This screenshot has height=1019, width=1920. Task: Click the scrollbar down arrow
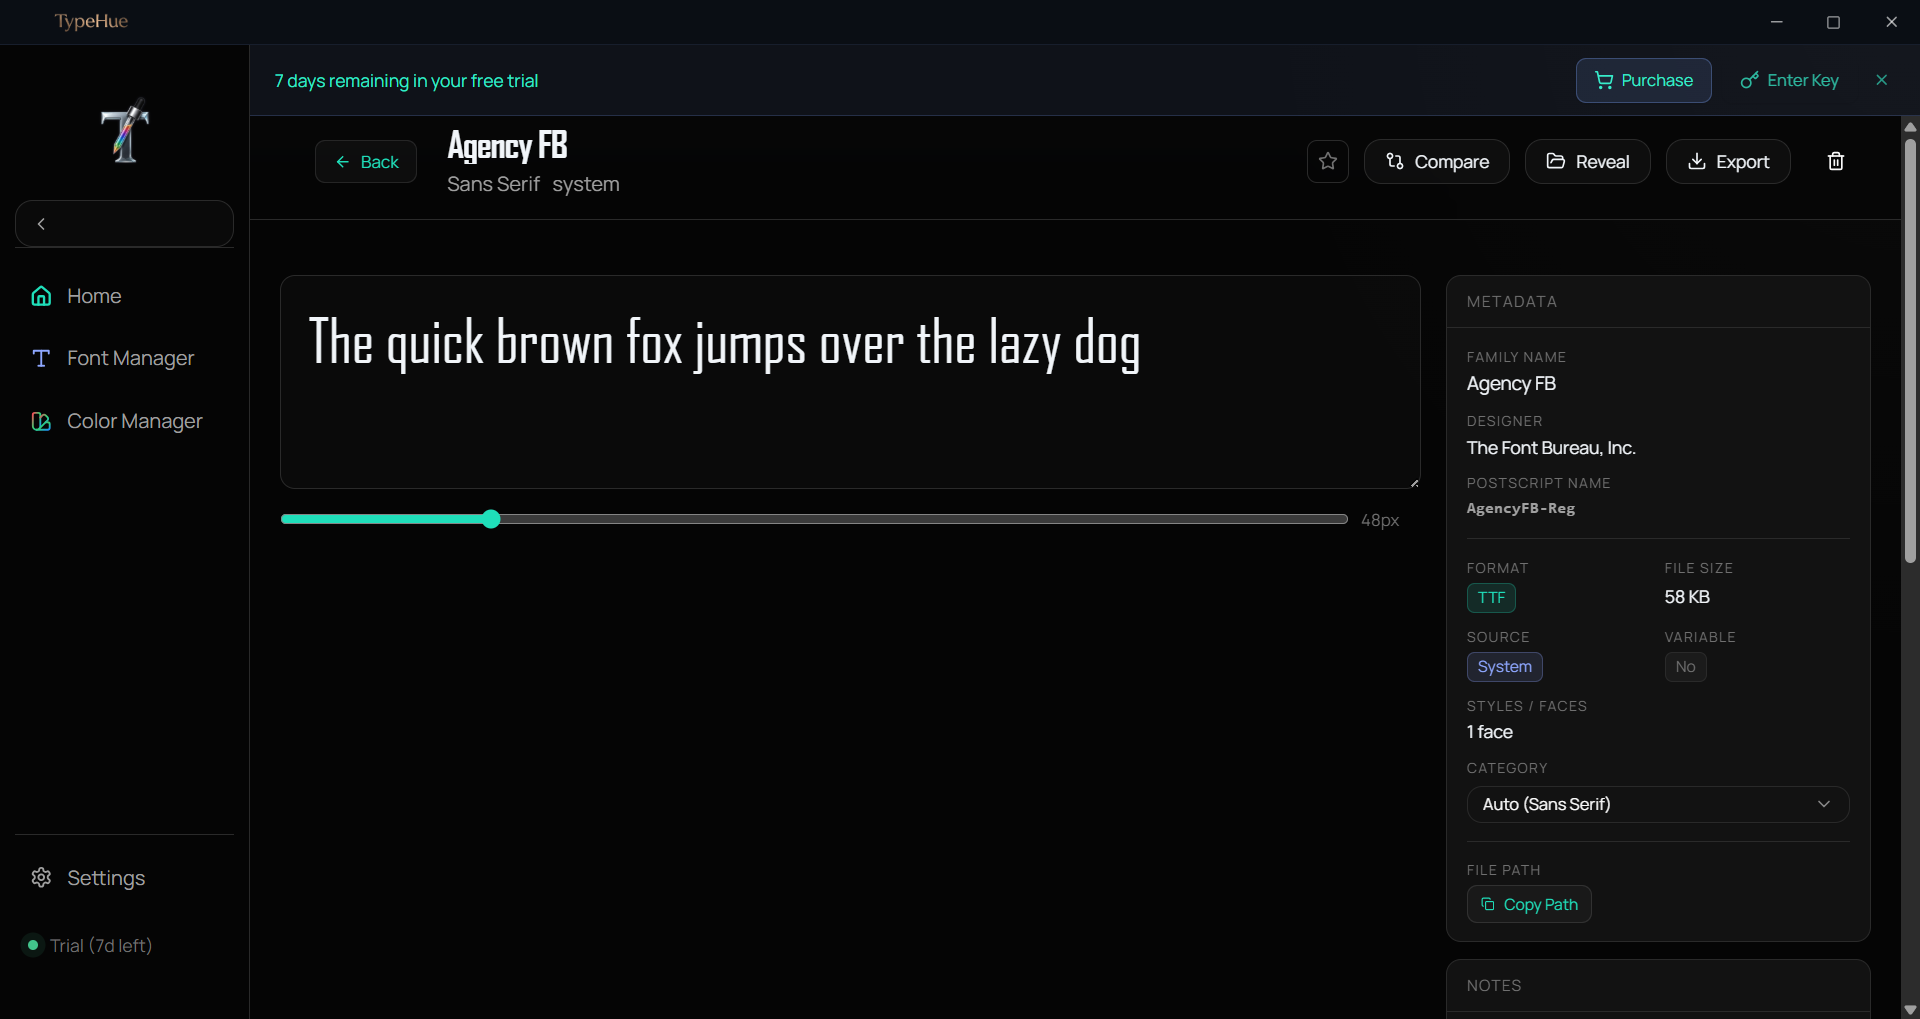[x=1910, y=1010]
